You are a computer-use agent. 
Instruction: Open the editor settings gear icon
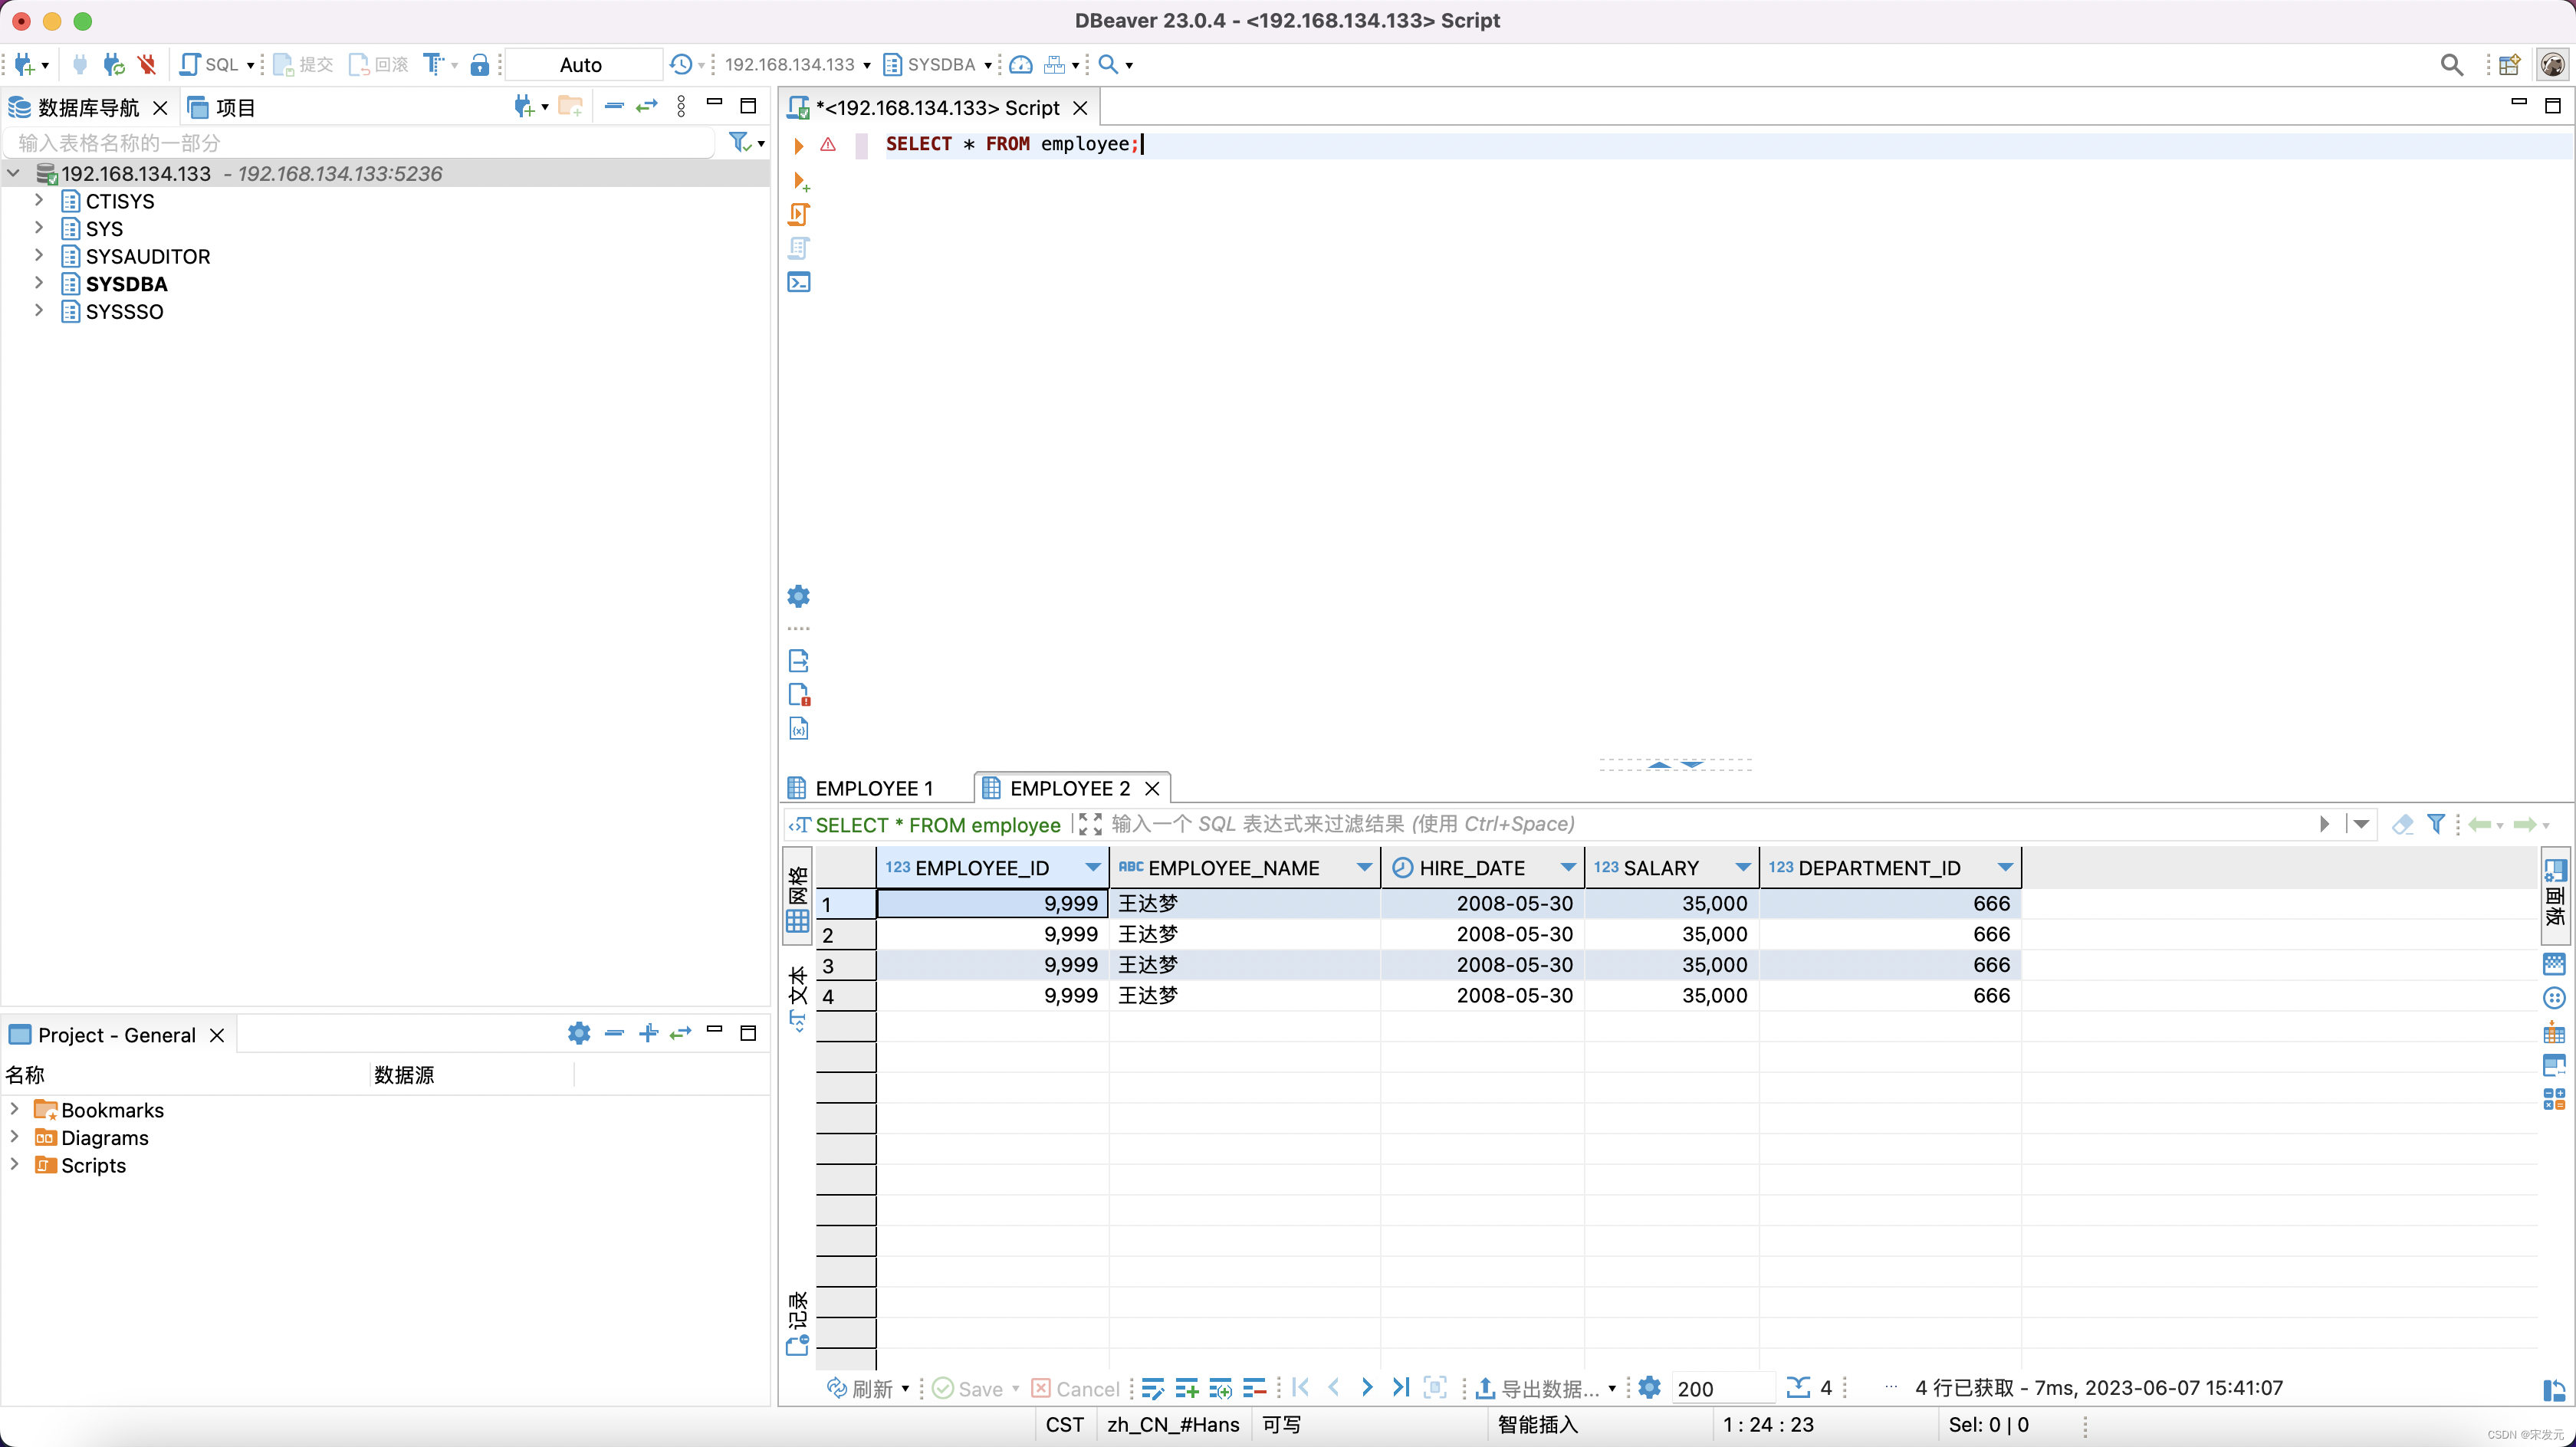[x=798, y=597]
